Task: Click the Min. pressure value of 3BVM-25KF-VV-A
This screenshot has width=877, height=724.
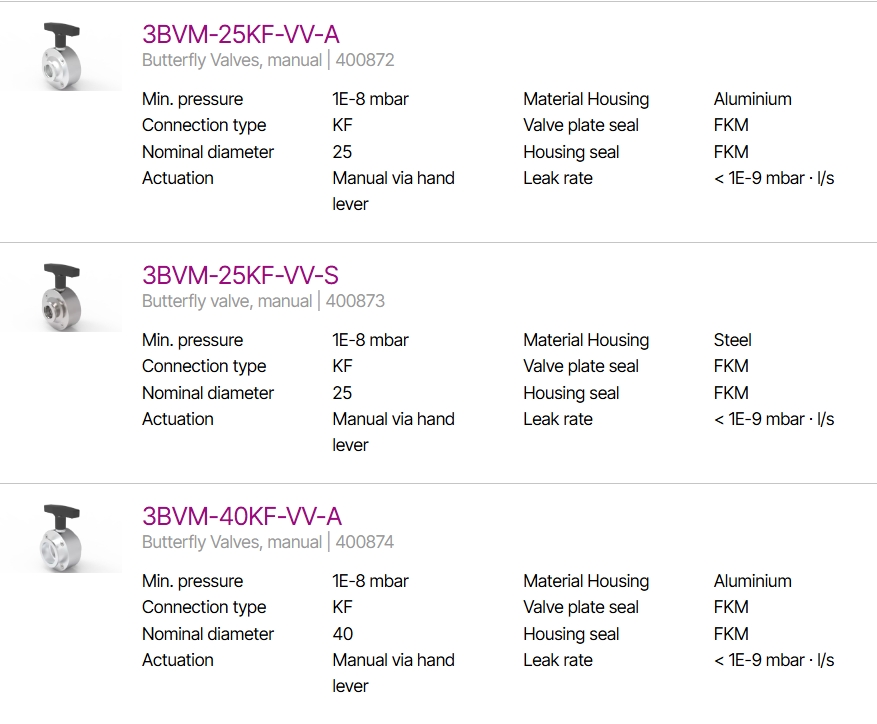Action: 370,99
